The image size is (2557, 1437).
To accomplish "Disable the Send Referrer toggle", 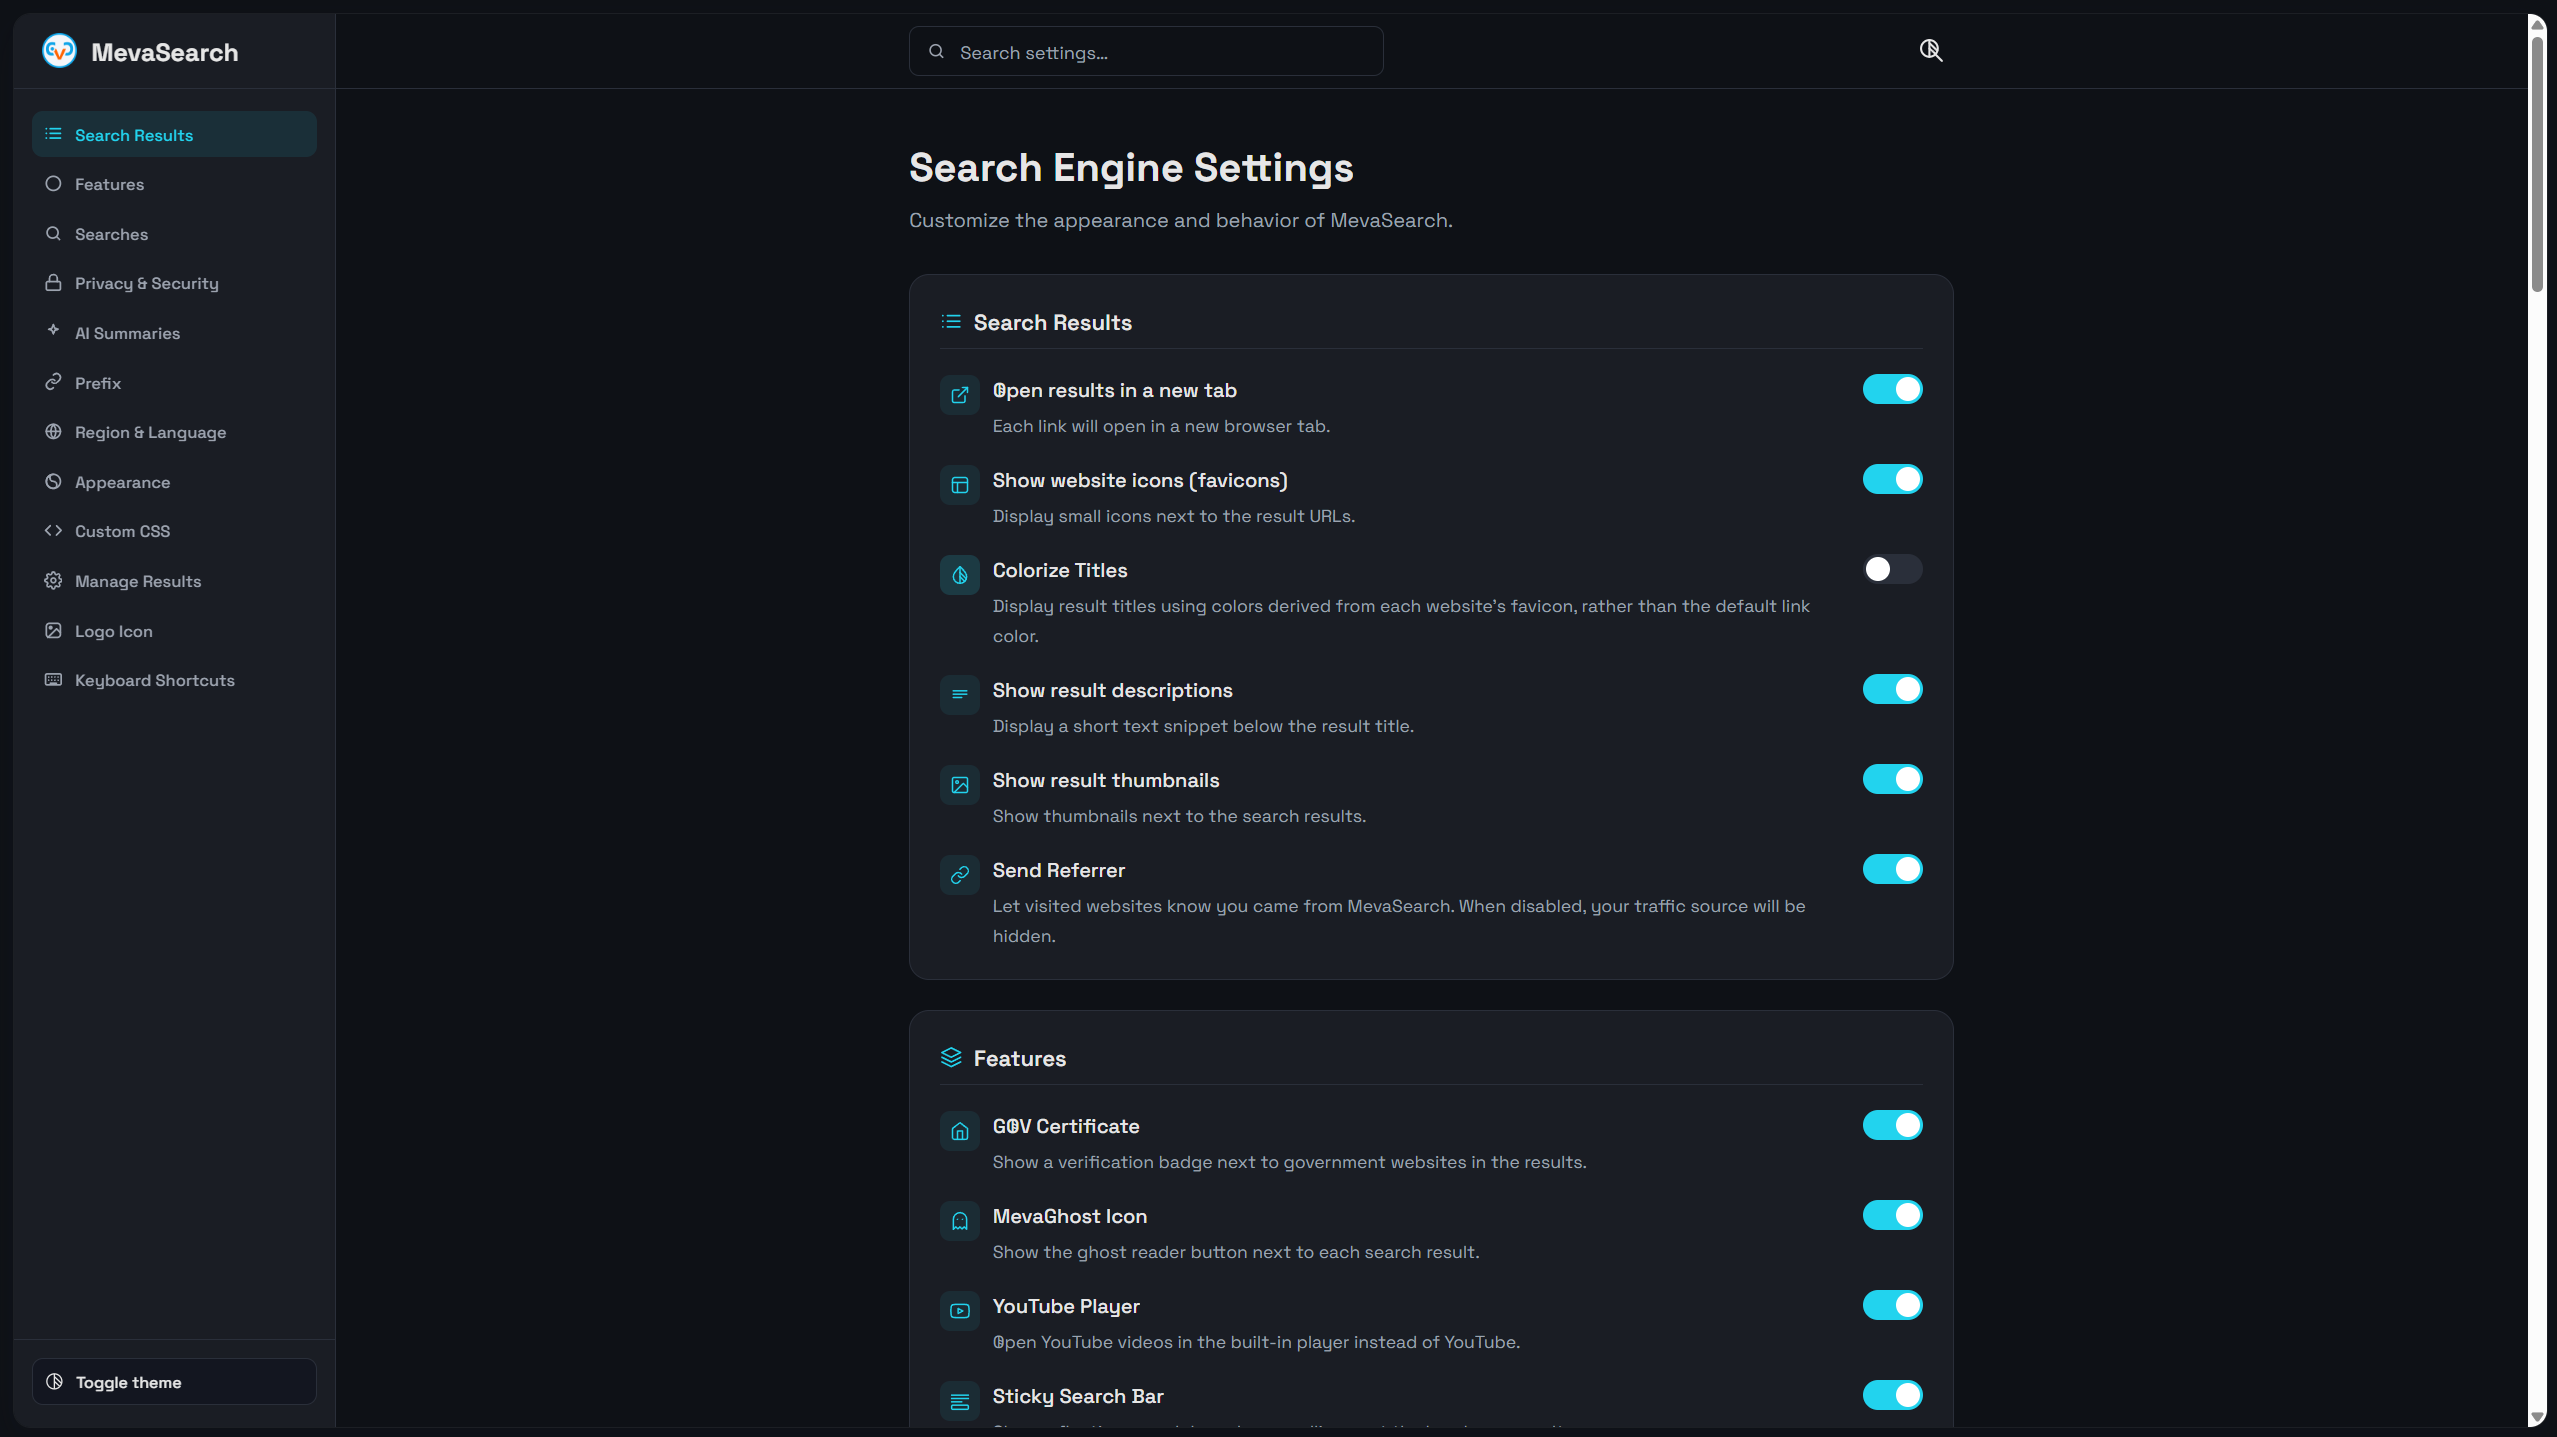I will pyautogui.click(x=1892, y=869).
